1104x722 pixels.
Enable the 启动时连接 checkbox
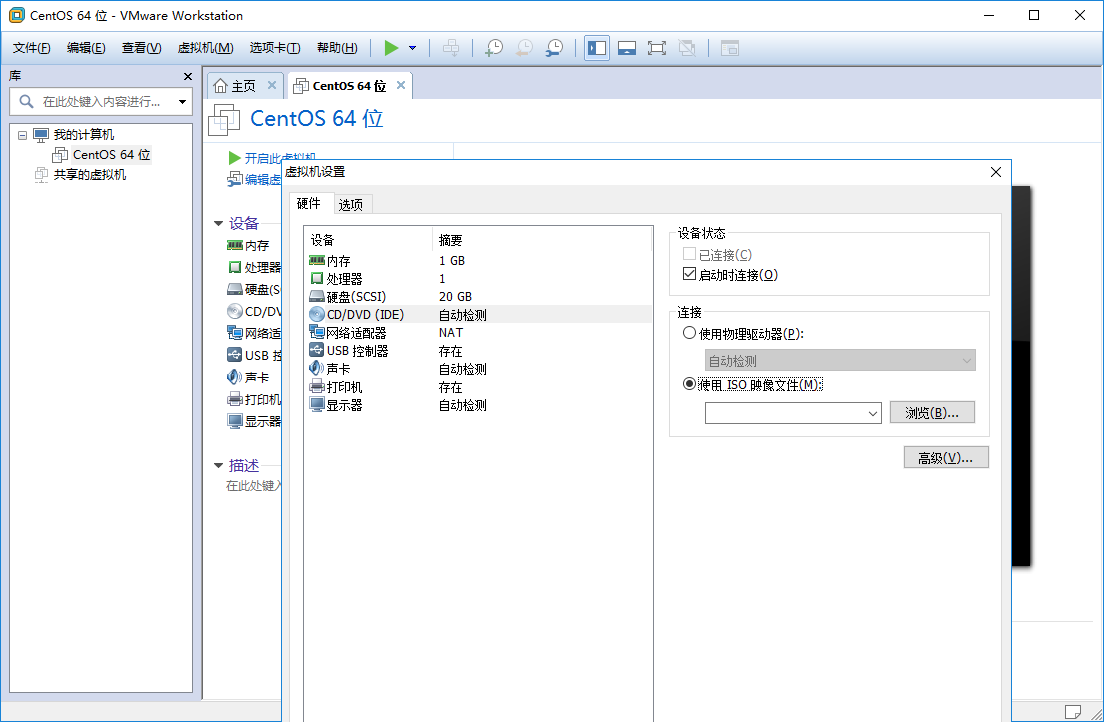[x=688, y=275]
